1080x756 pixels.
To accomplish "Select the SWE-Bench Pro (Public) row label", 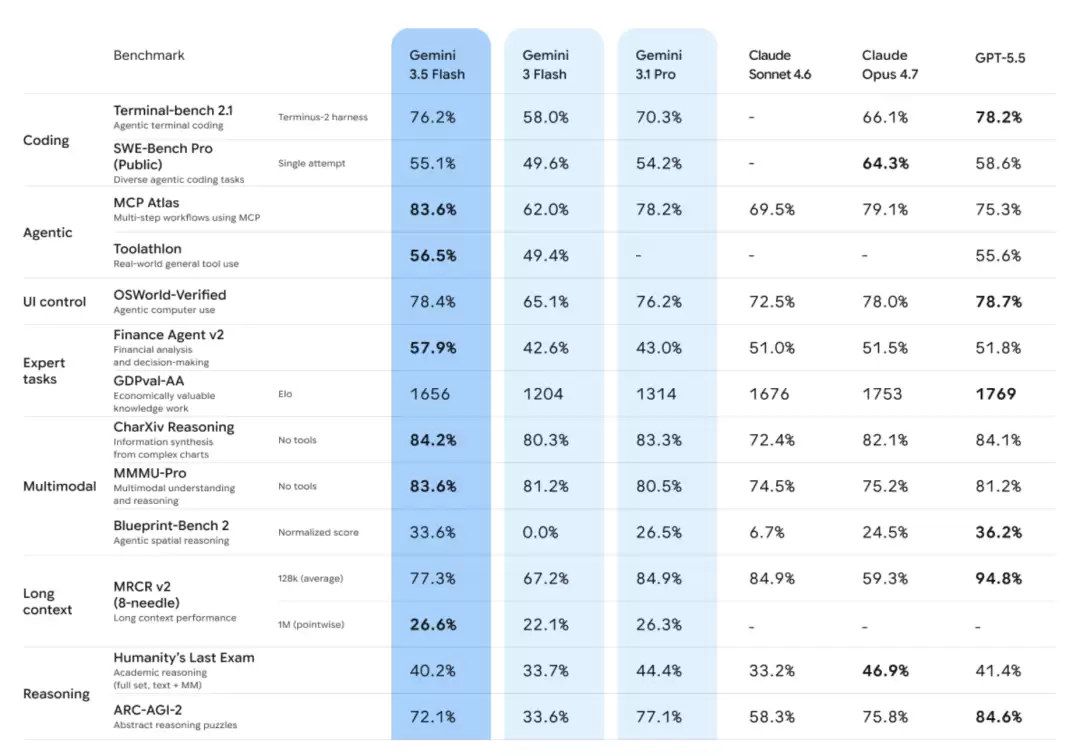I will (163, 156).
